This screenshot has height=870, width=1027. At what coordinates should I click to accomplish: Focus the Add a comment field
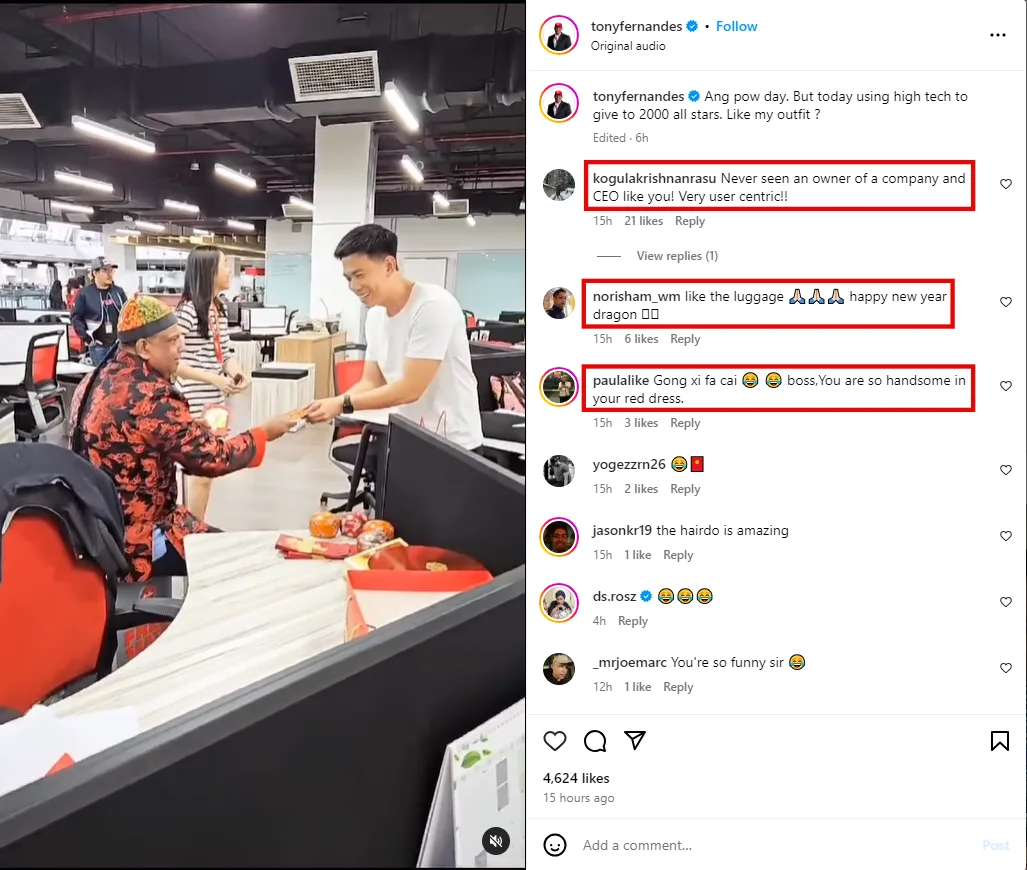point(777,845)
